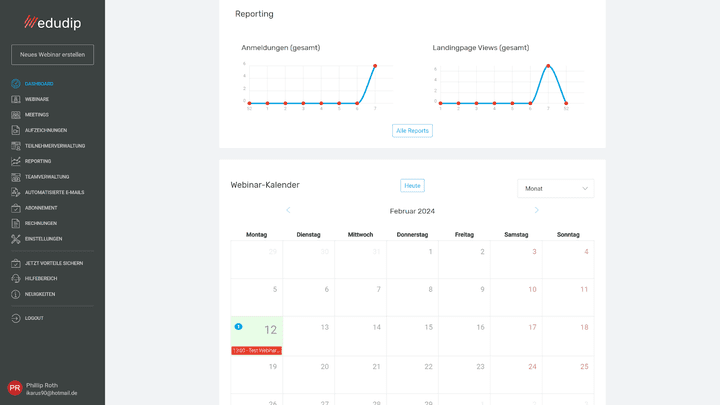Go to next month with right chevron
This screenshot has height=405, width=720.
pos(536,210)
